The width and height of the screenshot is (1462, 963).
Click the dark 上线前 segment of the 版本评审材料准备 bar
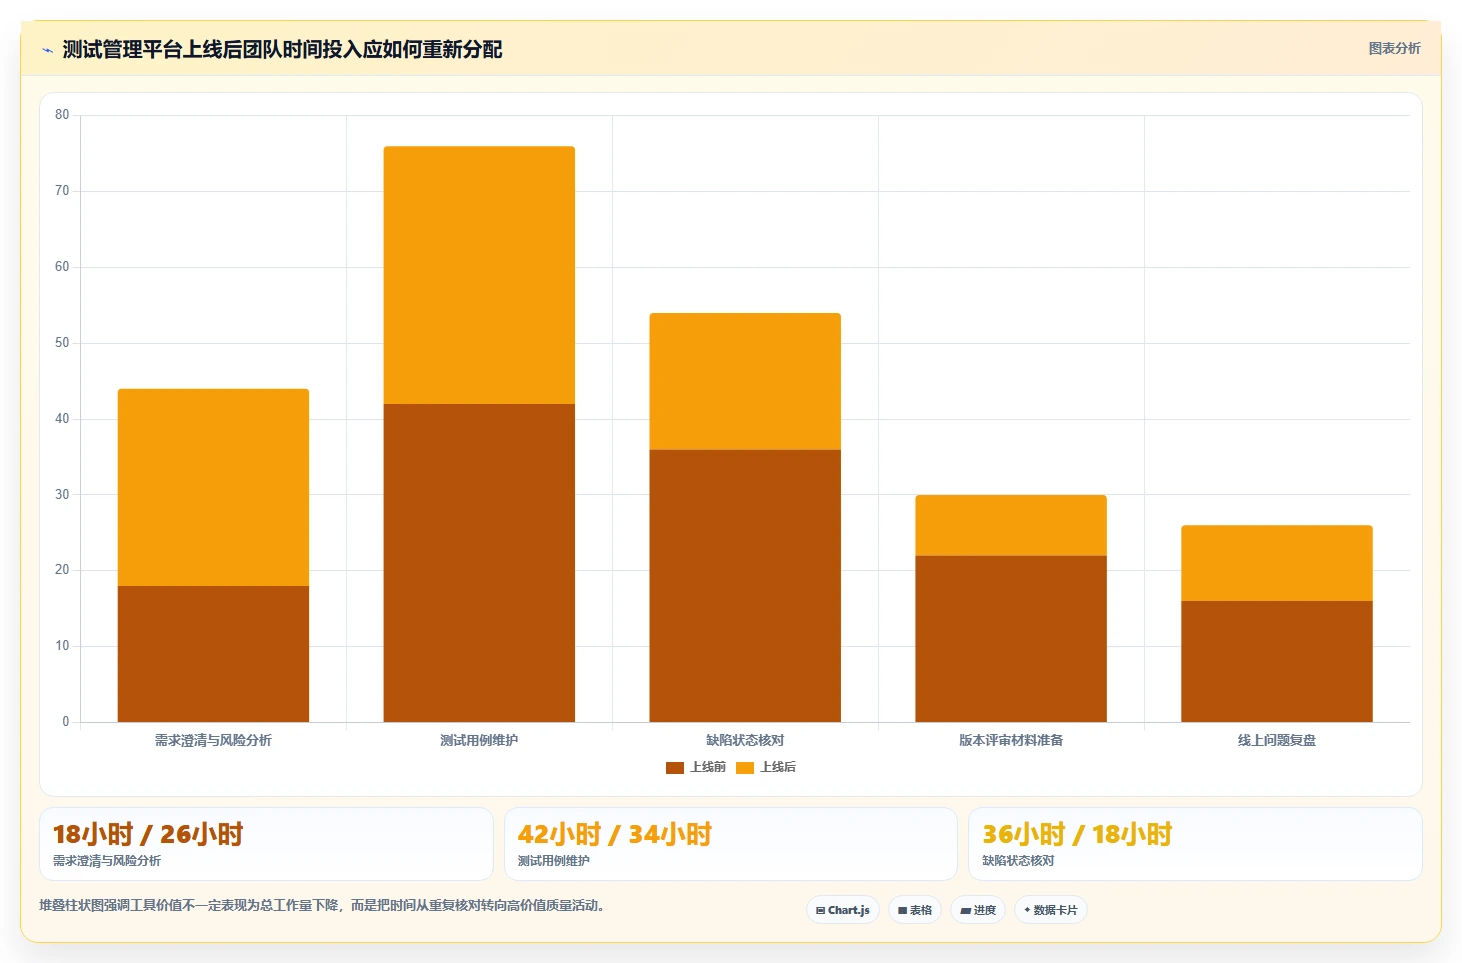pyautogui.click(x=1011, y=639)
